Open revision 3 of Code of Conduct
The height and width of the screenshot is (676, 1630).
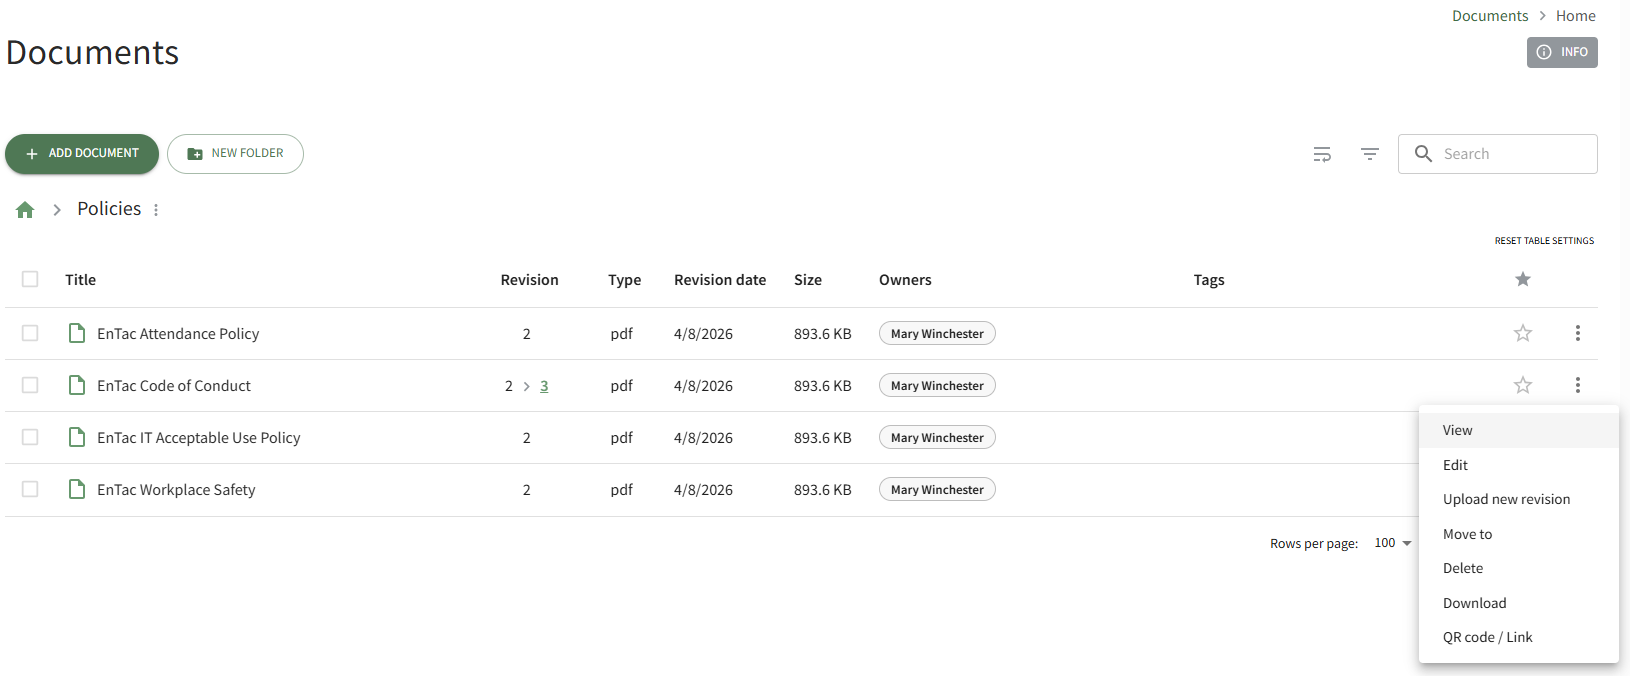tap(544, 386)
